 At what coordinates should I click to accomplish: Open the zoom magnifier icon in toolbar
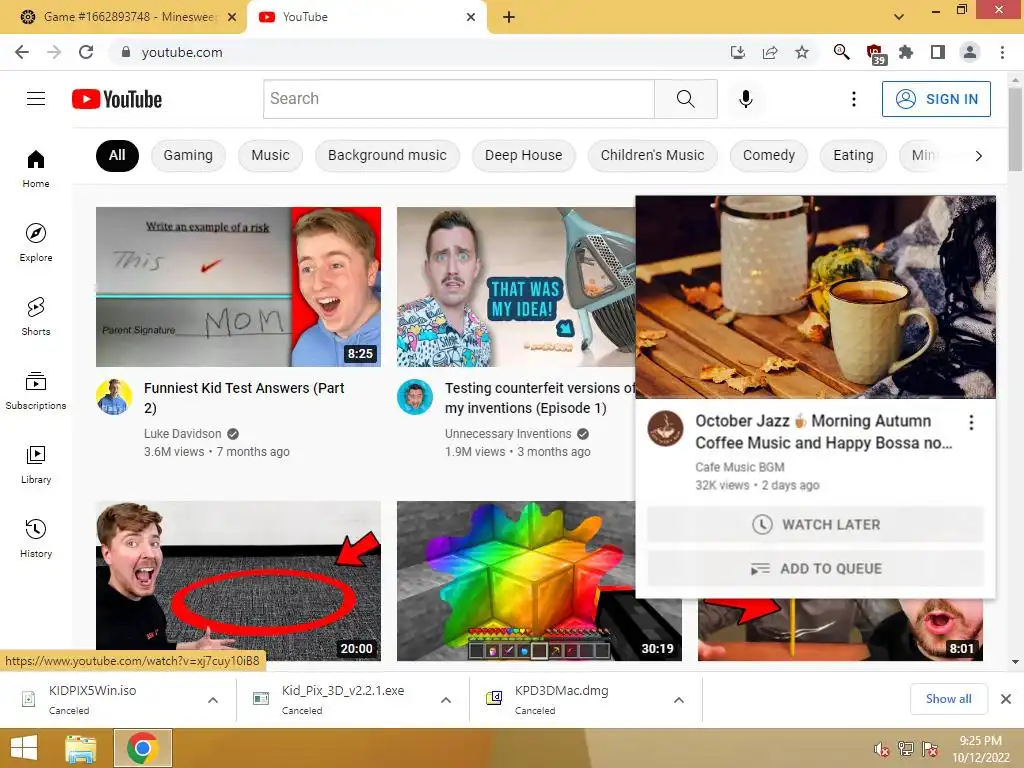tap(841, 52)
